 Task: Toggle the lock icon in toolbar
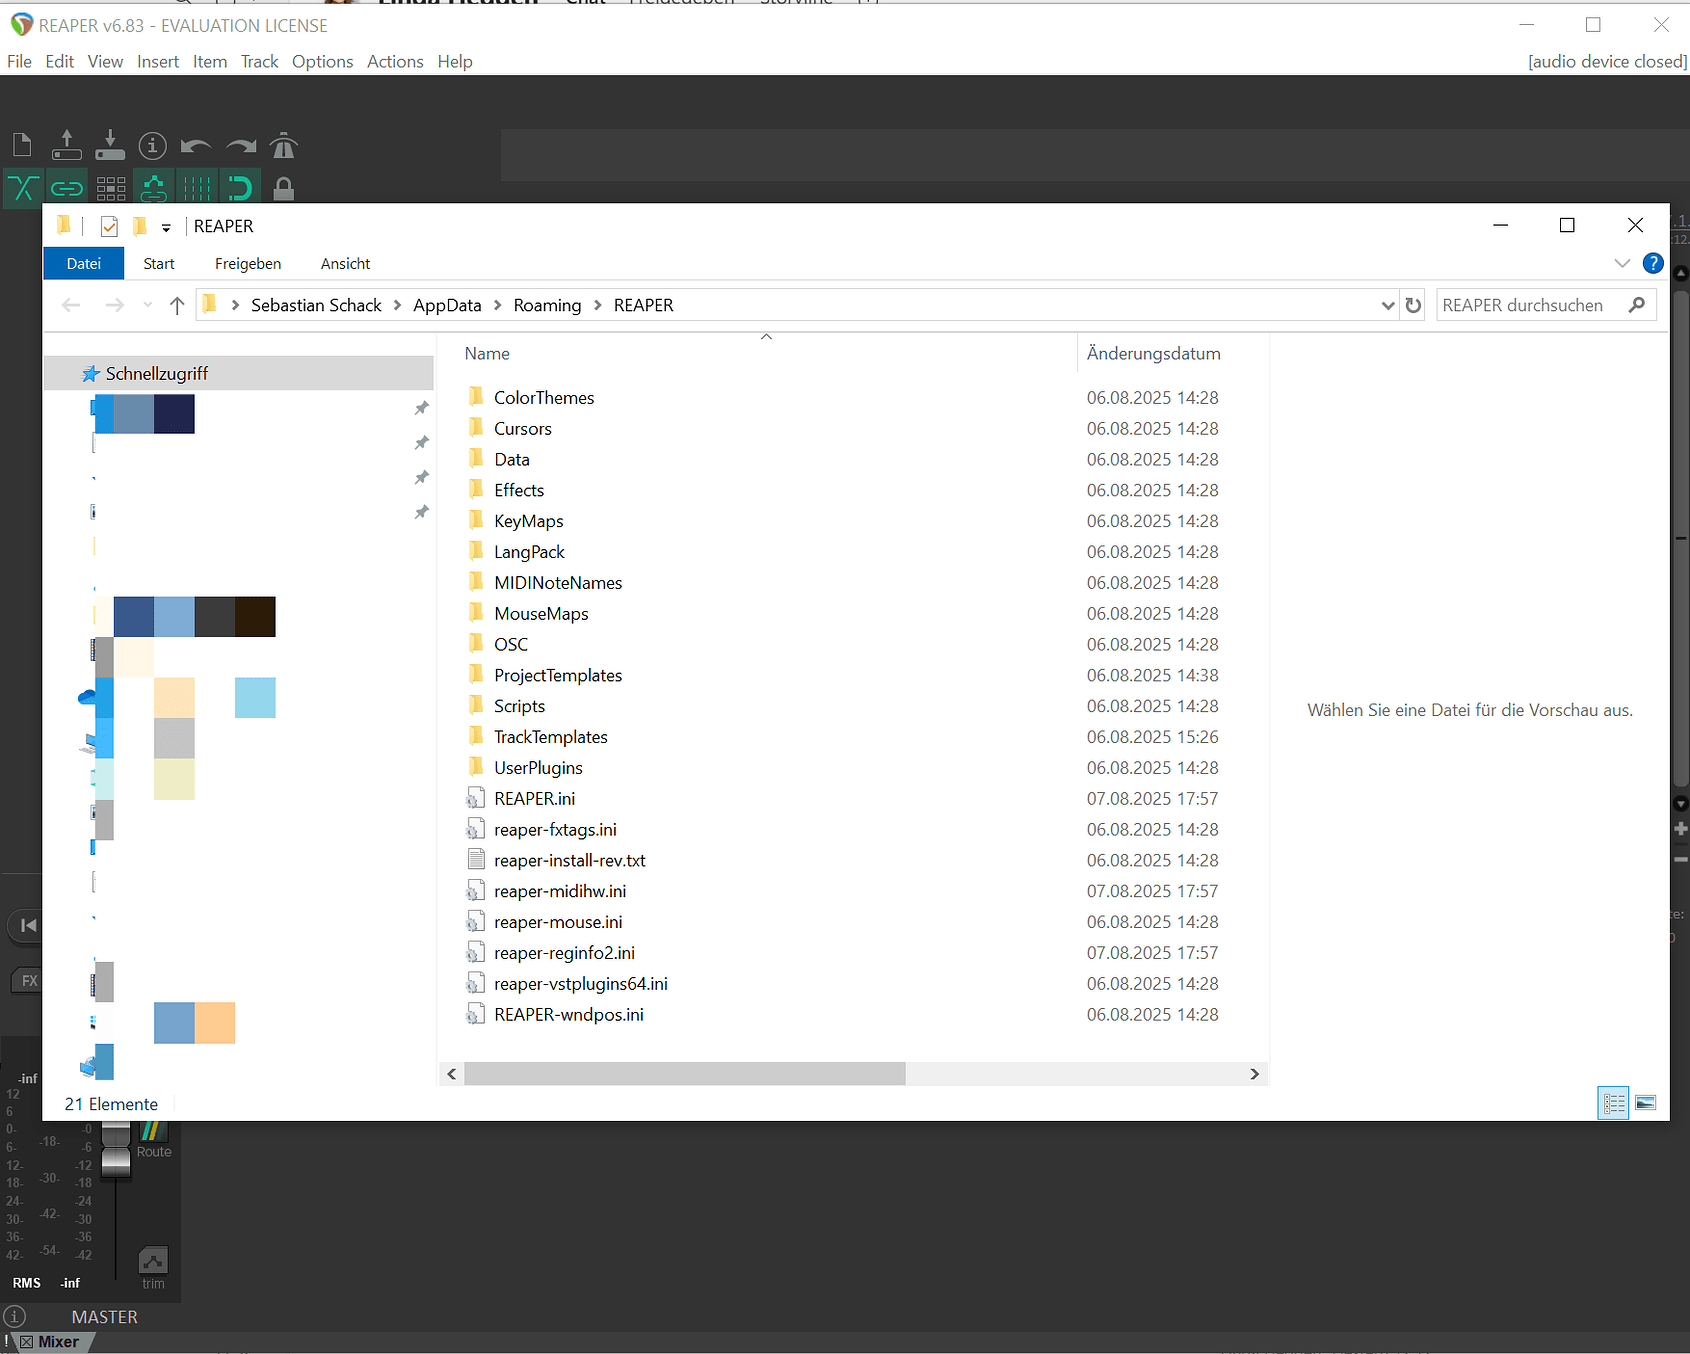click(x=284, y=188)
